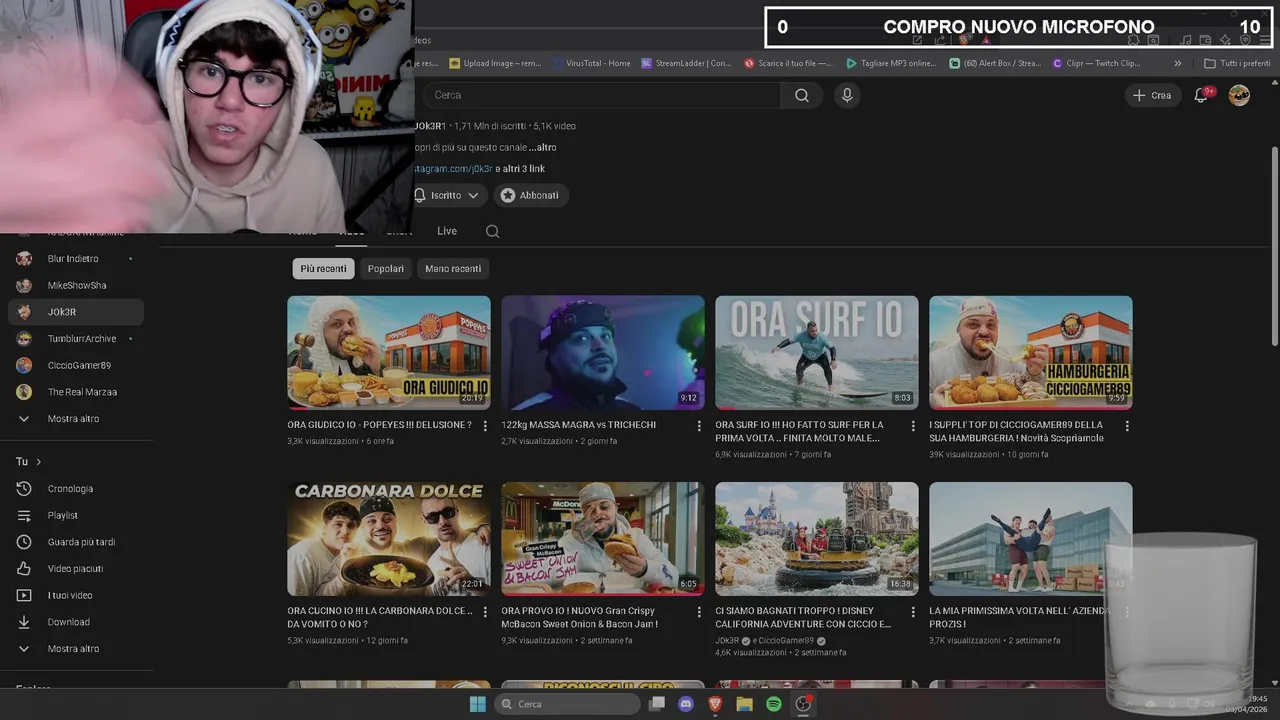Viewport: 1280px width, 720px height.
Task: Click the Crea button
Action: [1152, 95]
